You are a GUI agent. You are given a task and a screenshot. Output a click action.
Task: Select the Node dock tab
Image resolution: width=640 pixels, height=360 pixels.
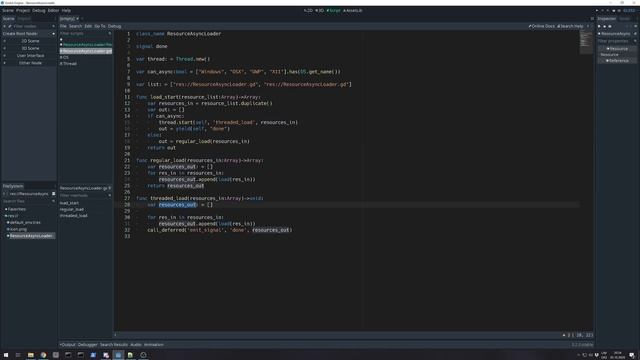[624, 19]
